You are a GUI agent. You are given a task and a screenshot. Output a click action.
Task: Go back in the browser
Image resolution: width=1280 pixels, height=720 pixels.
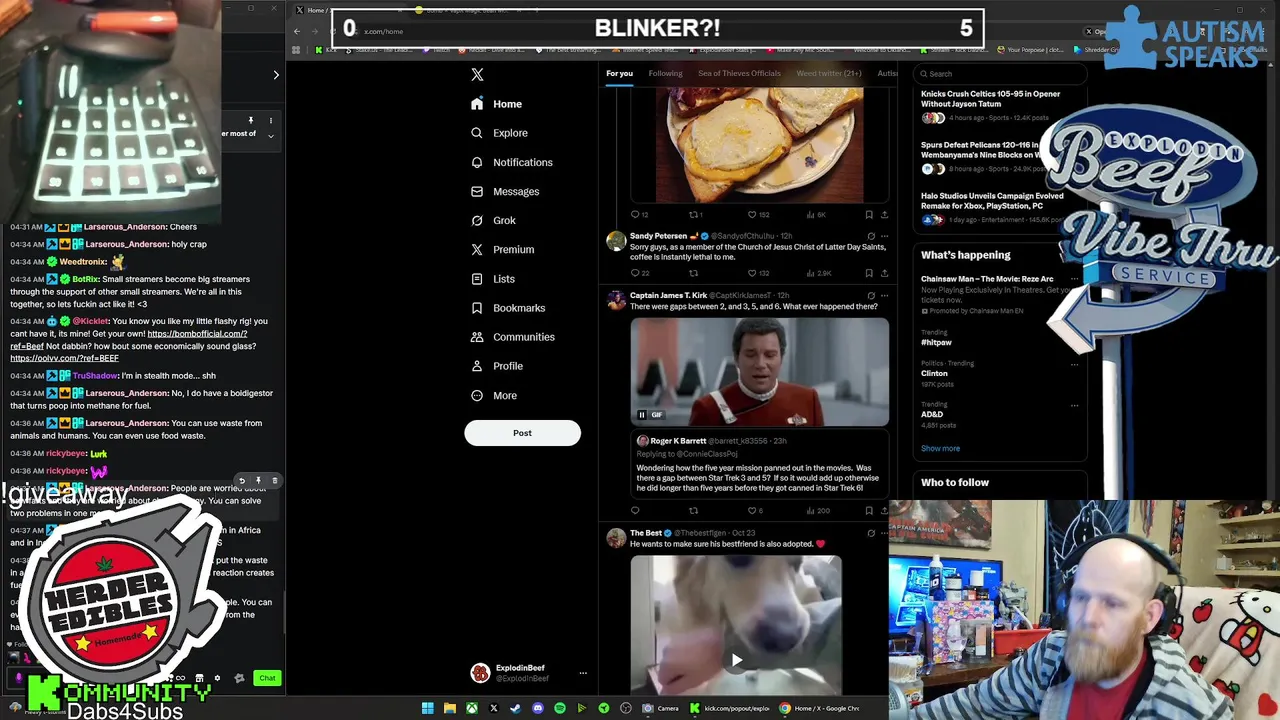tap(296, 31)
